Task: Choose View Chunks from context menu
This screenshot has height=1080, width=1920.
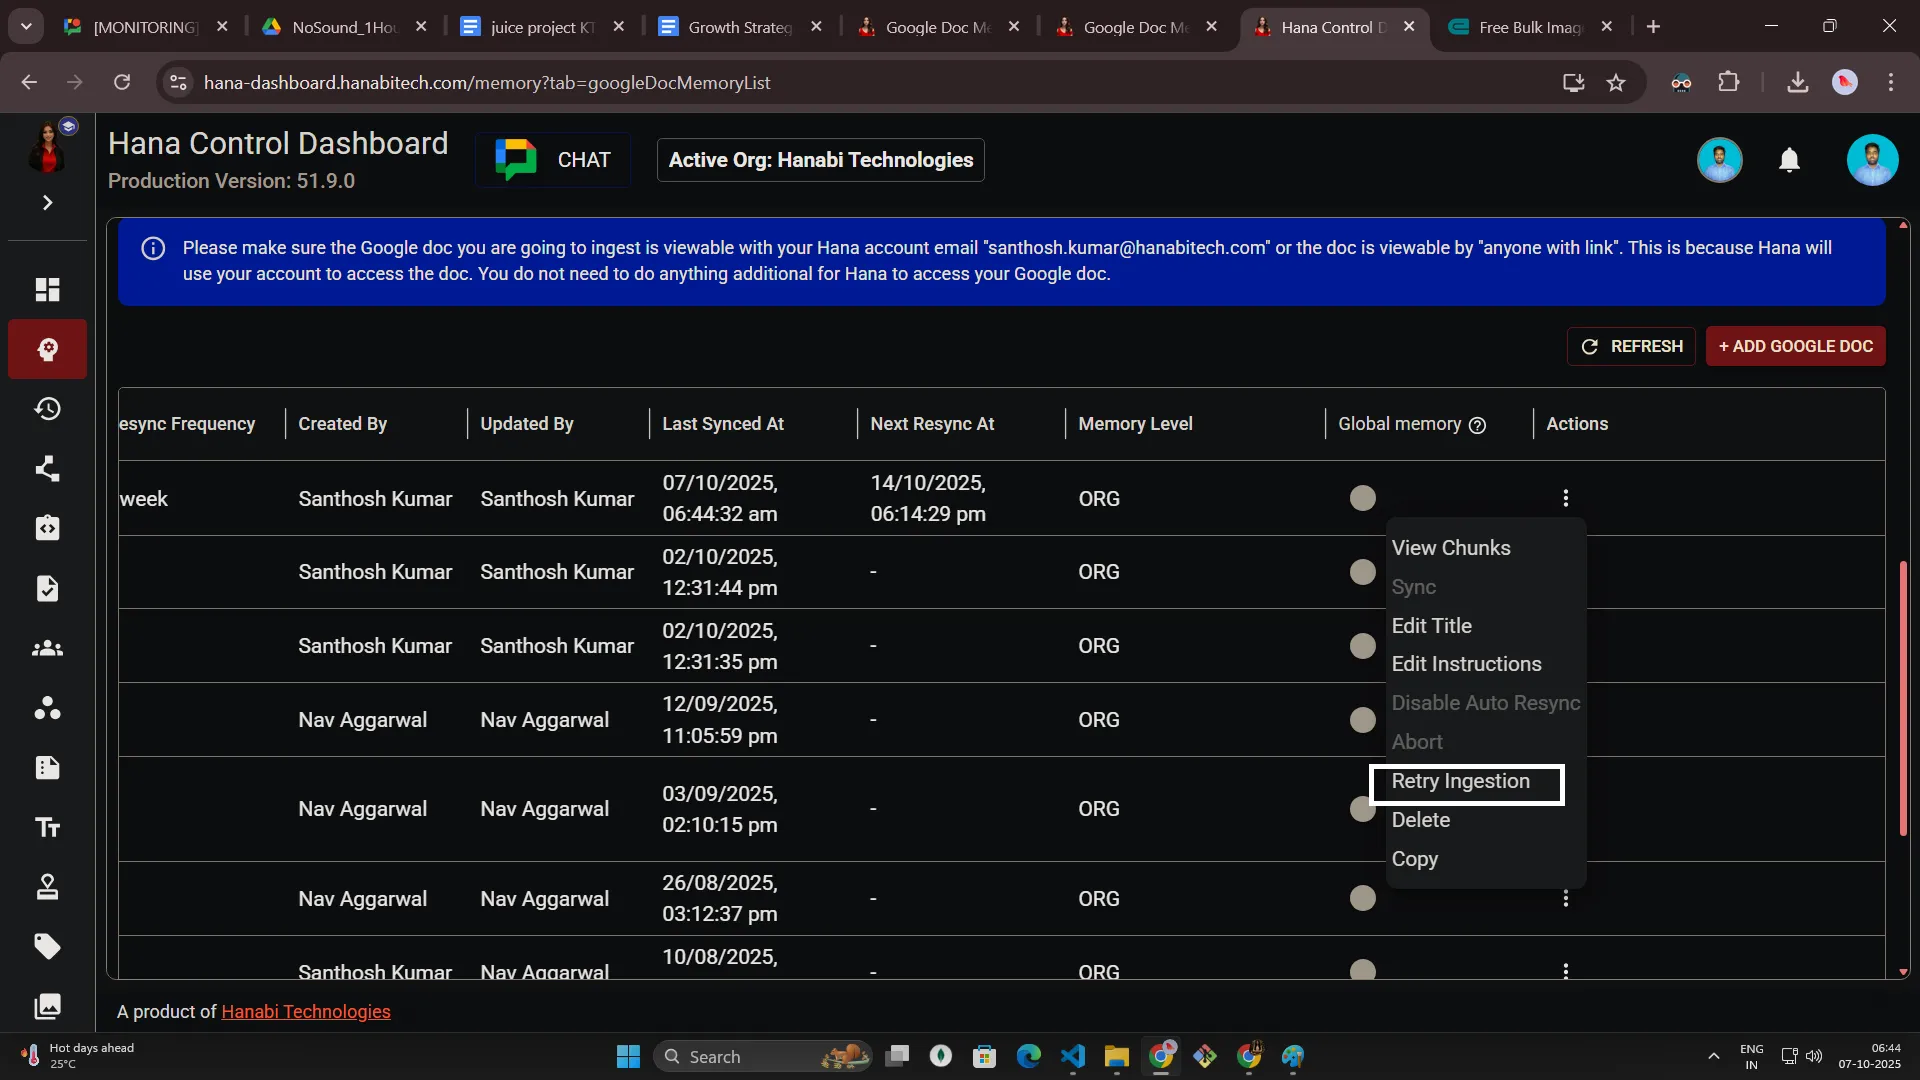Action: (1451, 548)
